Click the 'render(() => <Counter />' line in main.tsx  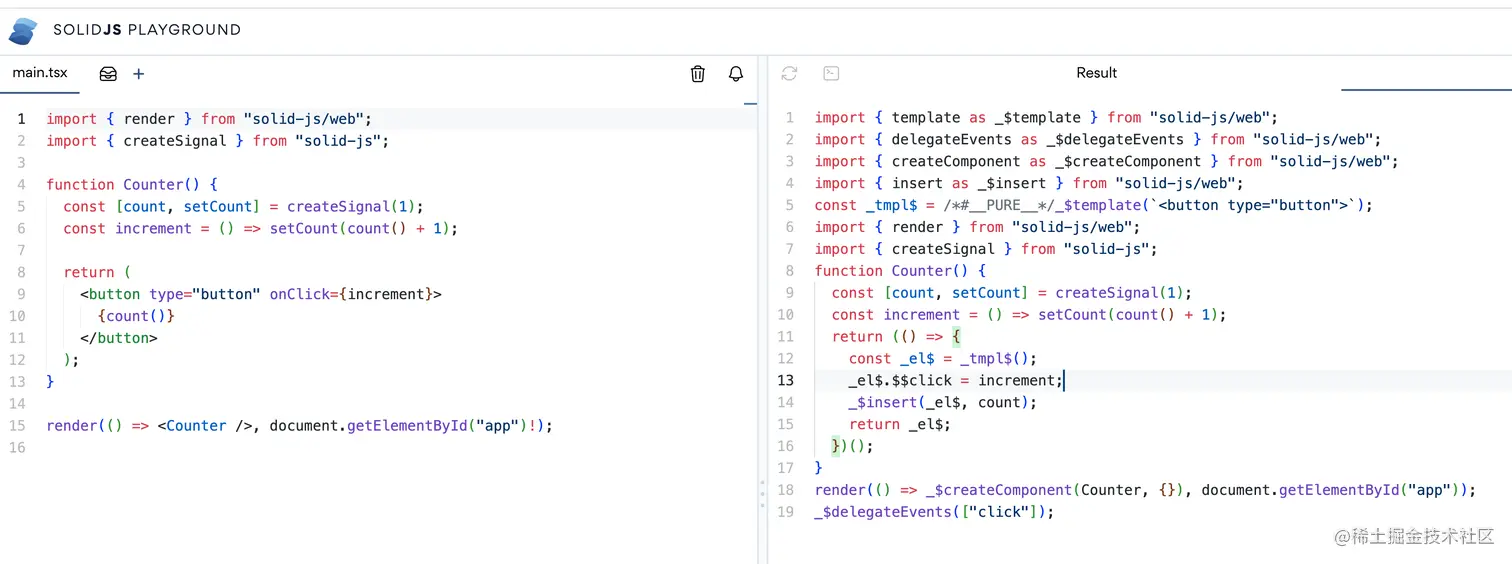[299, 426]
